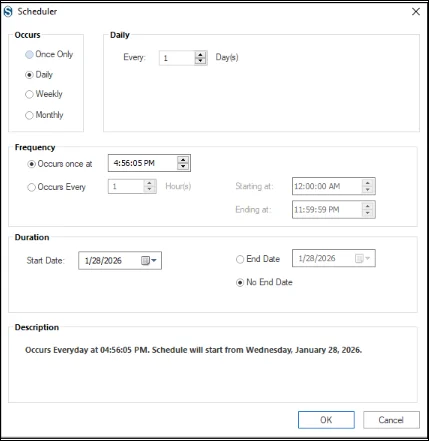The height and width of the screenshot is (441, 429).
Task: Click the Scheduler title text
Action: click(37, 12)
